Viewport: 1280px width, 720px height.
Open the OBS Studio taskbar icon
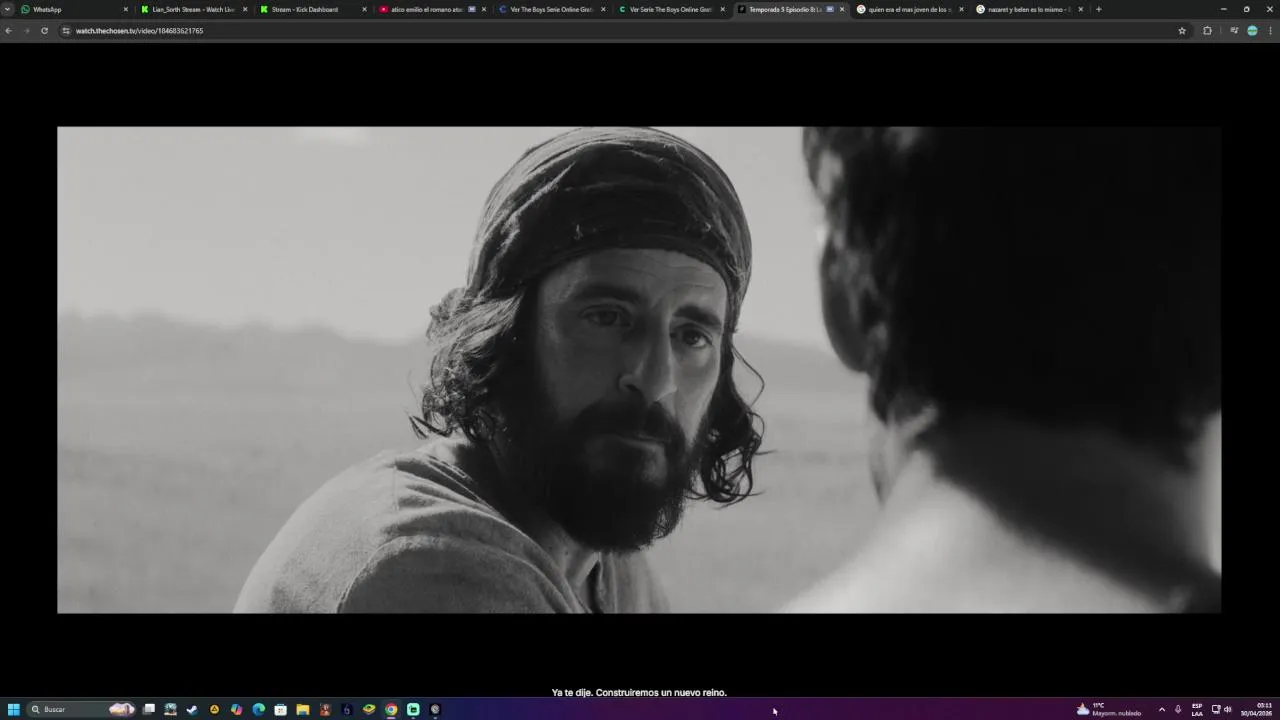pyautogui.click(x=435, y=709)
